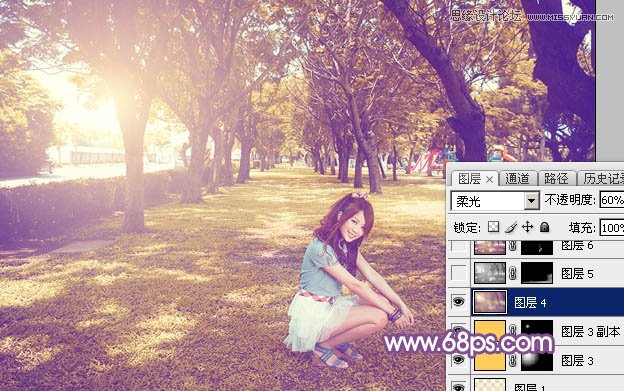Select 图层 5 layer mask thumbnail
This screenshot has height=391, width=624.
point(537,273)
